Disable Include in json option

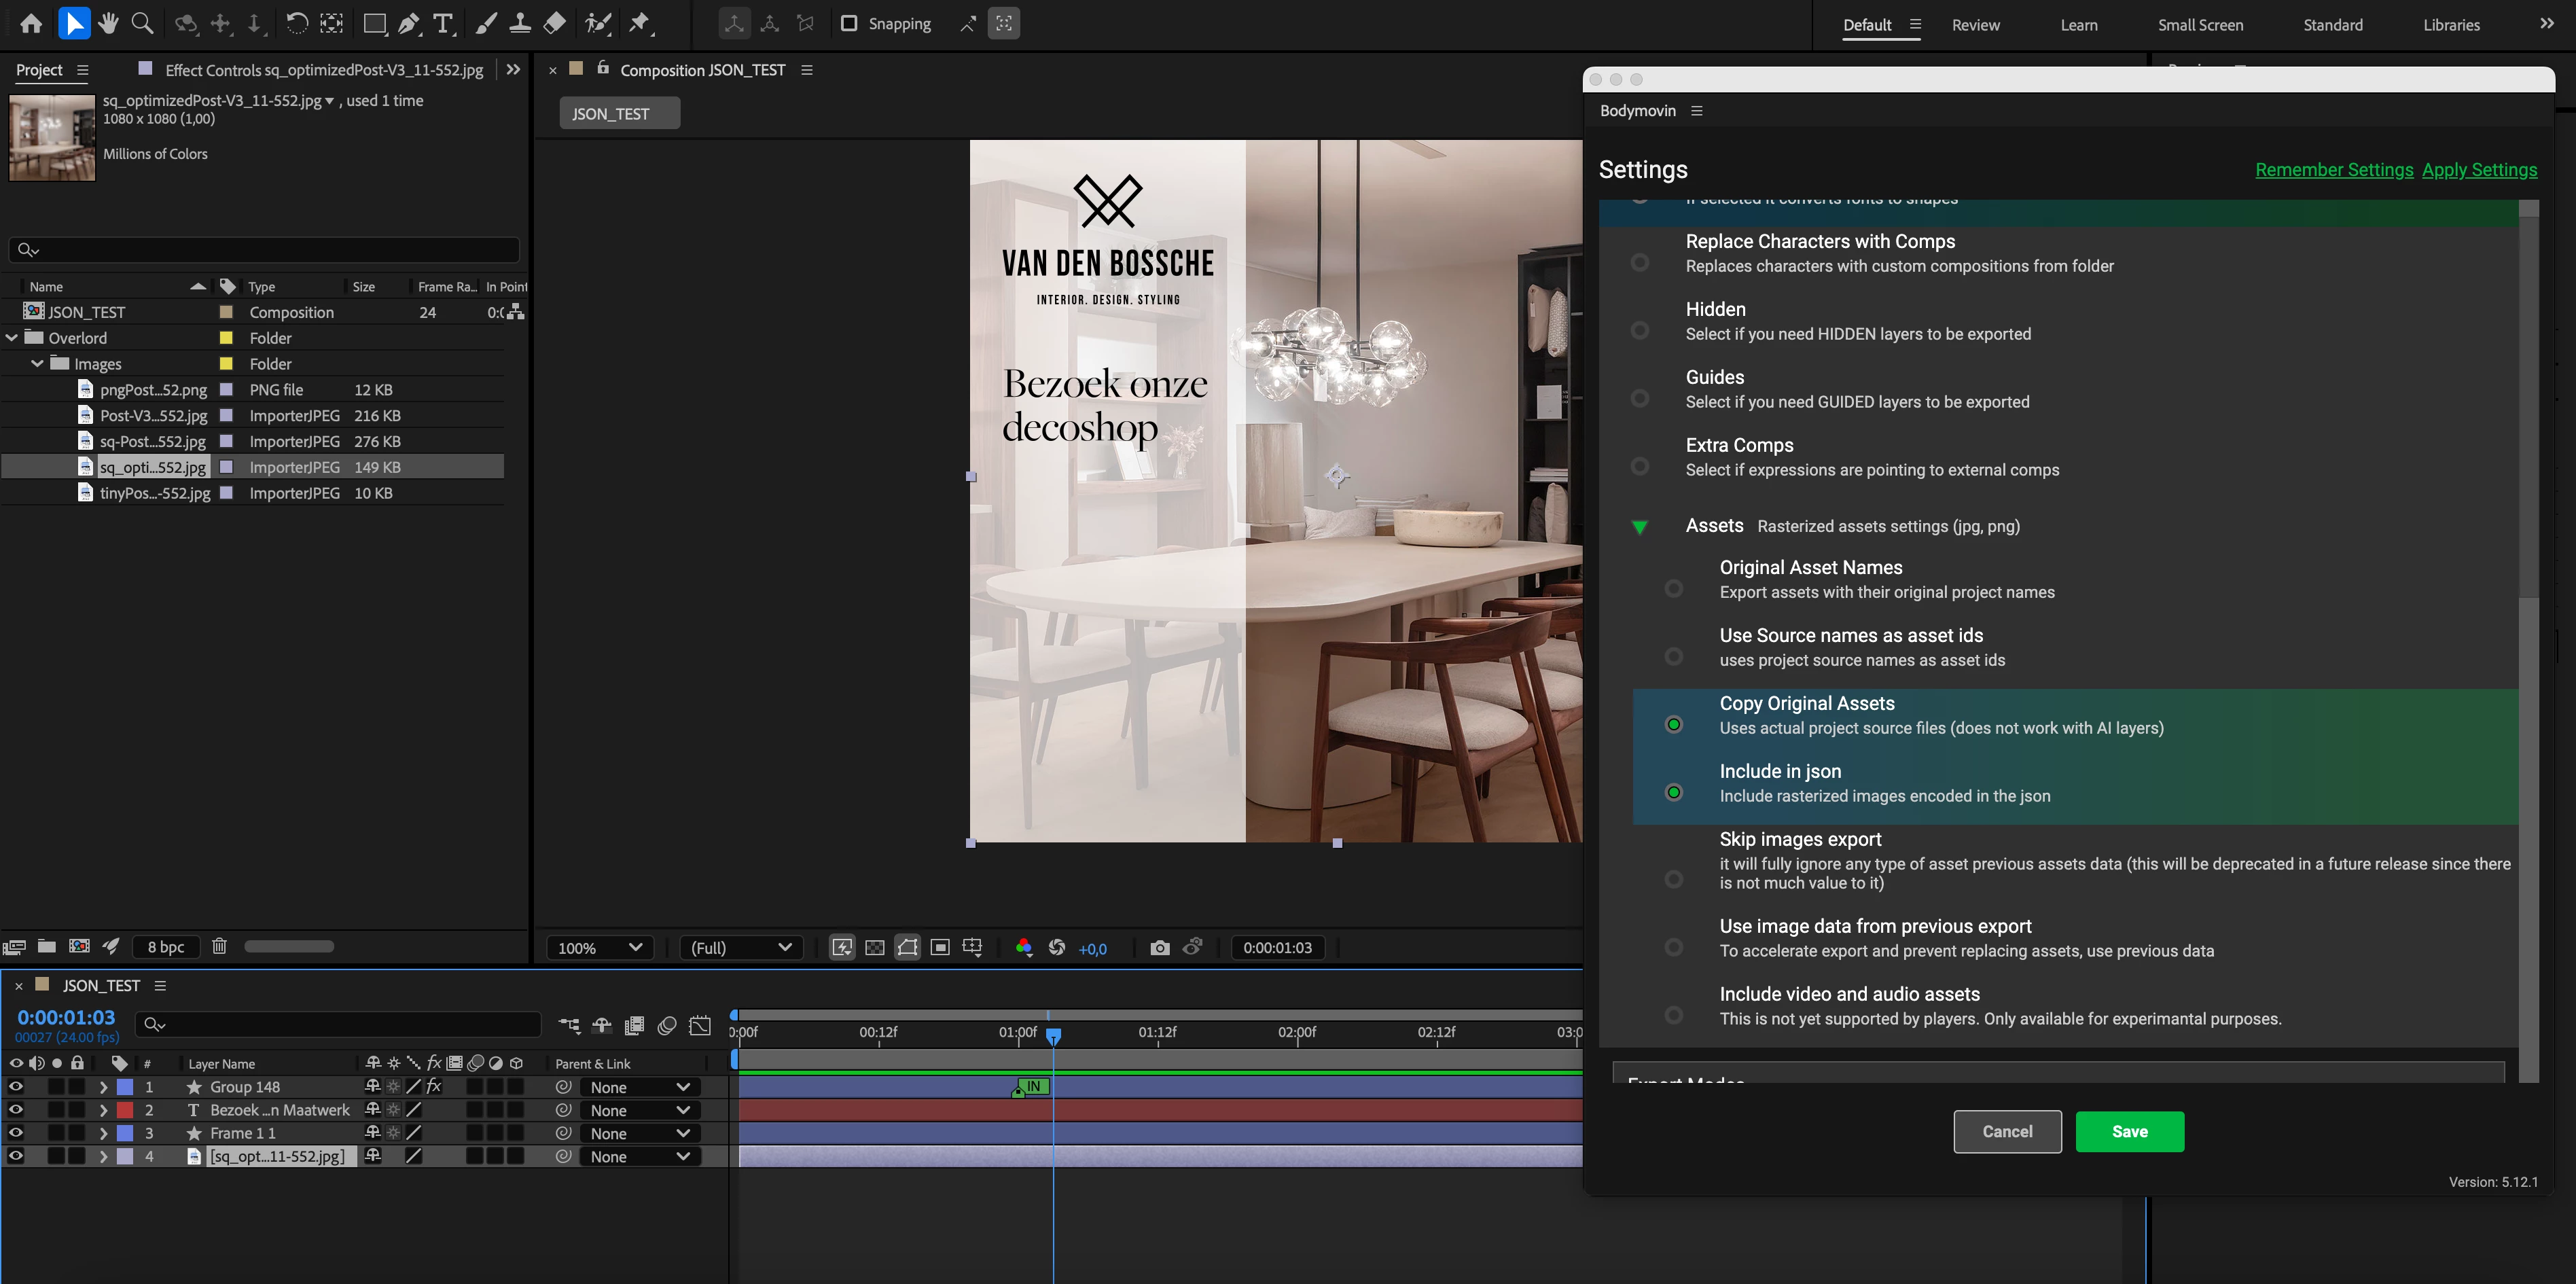coord(1673,792)
